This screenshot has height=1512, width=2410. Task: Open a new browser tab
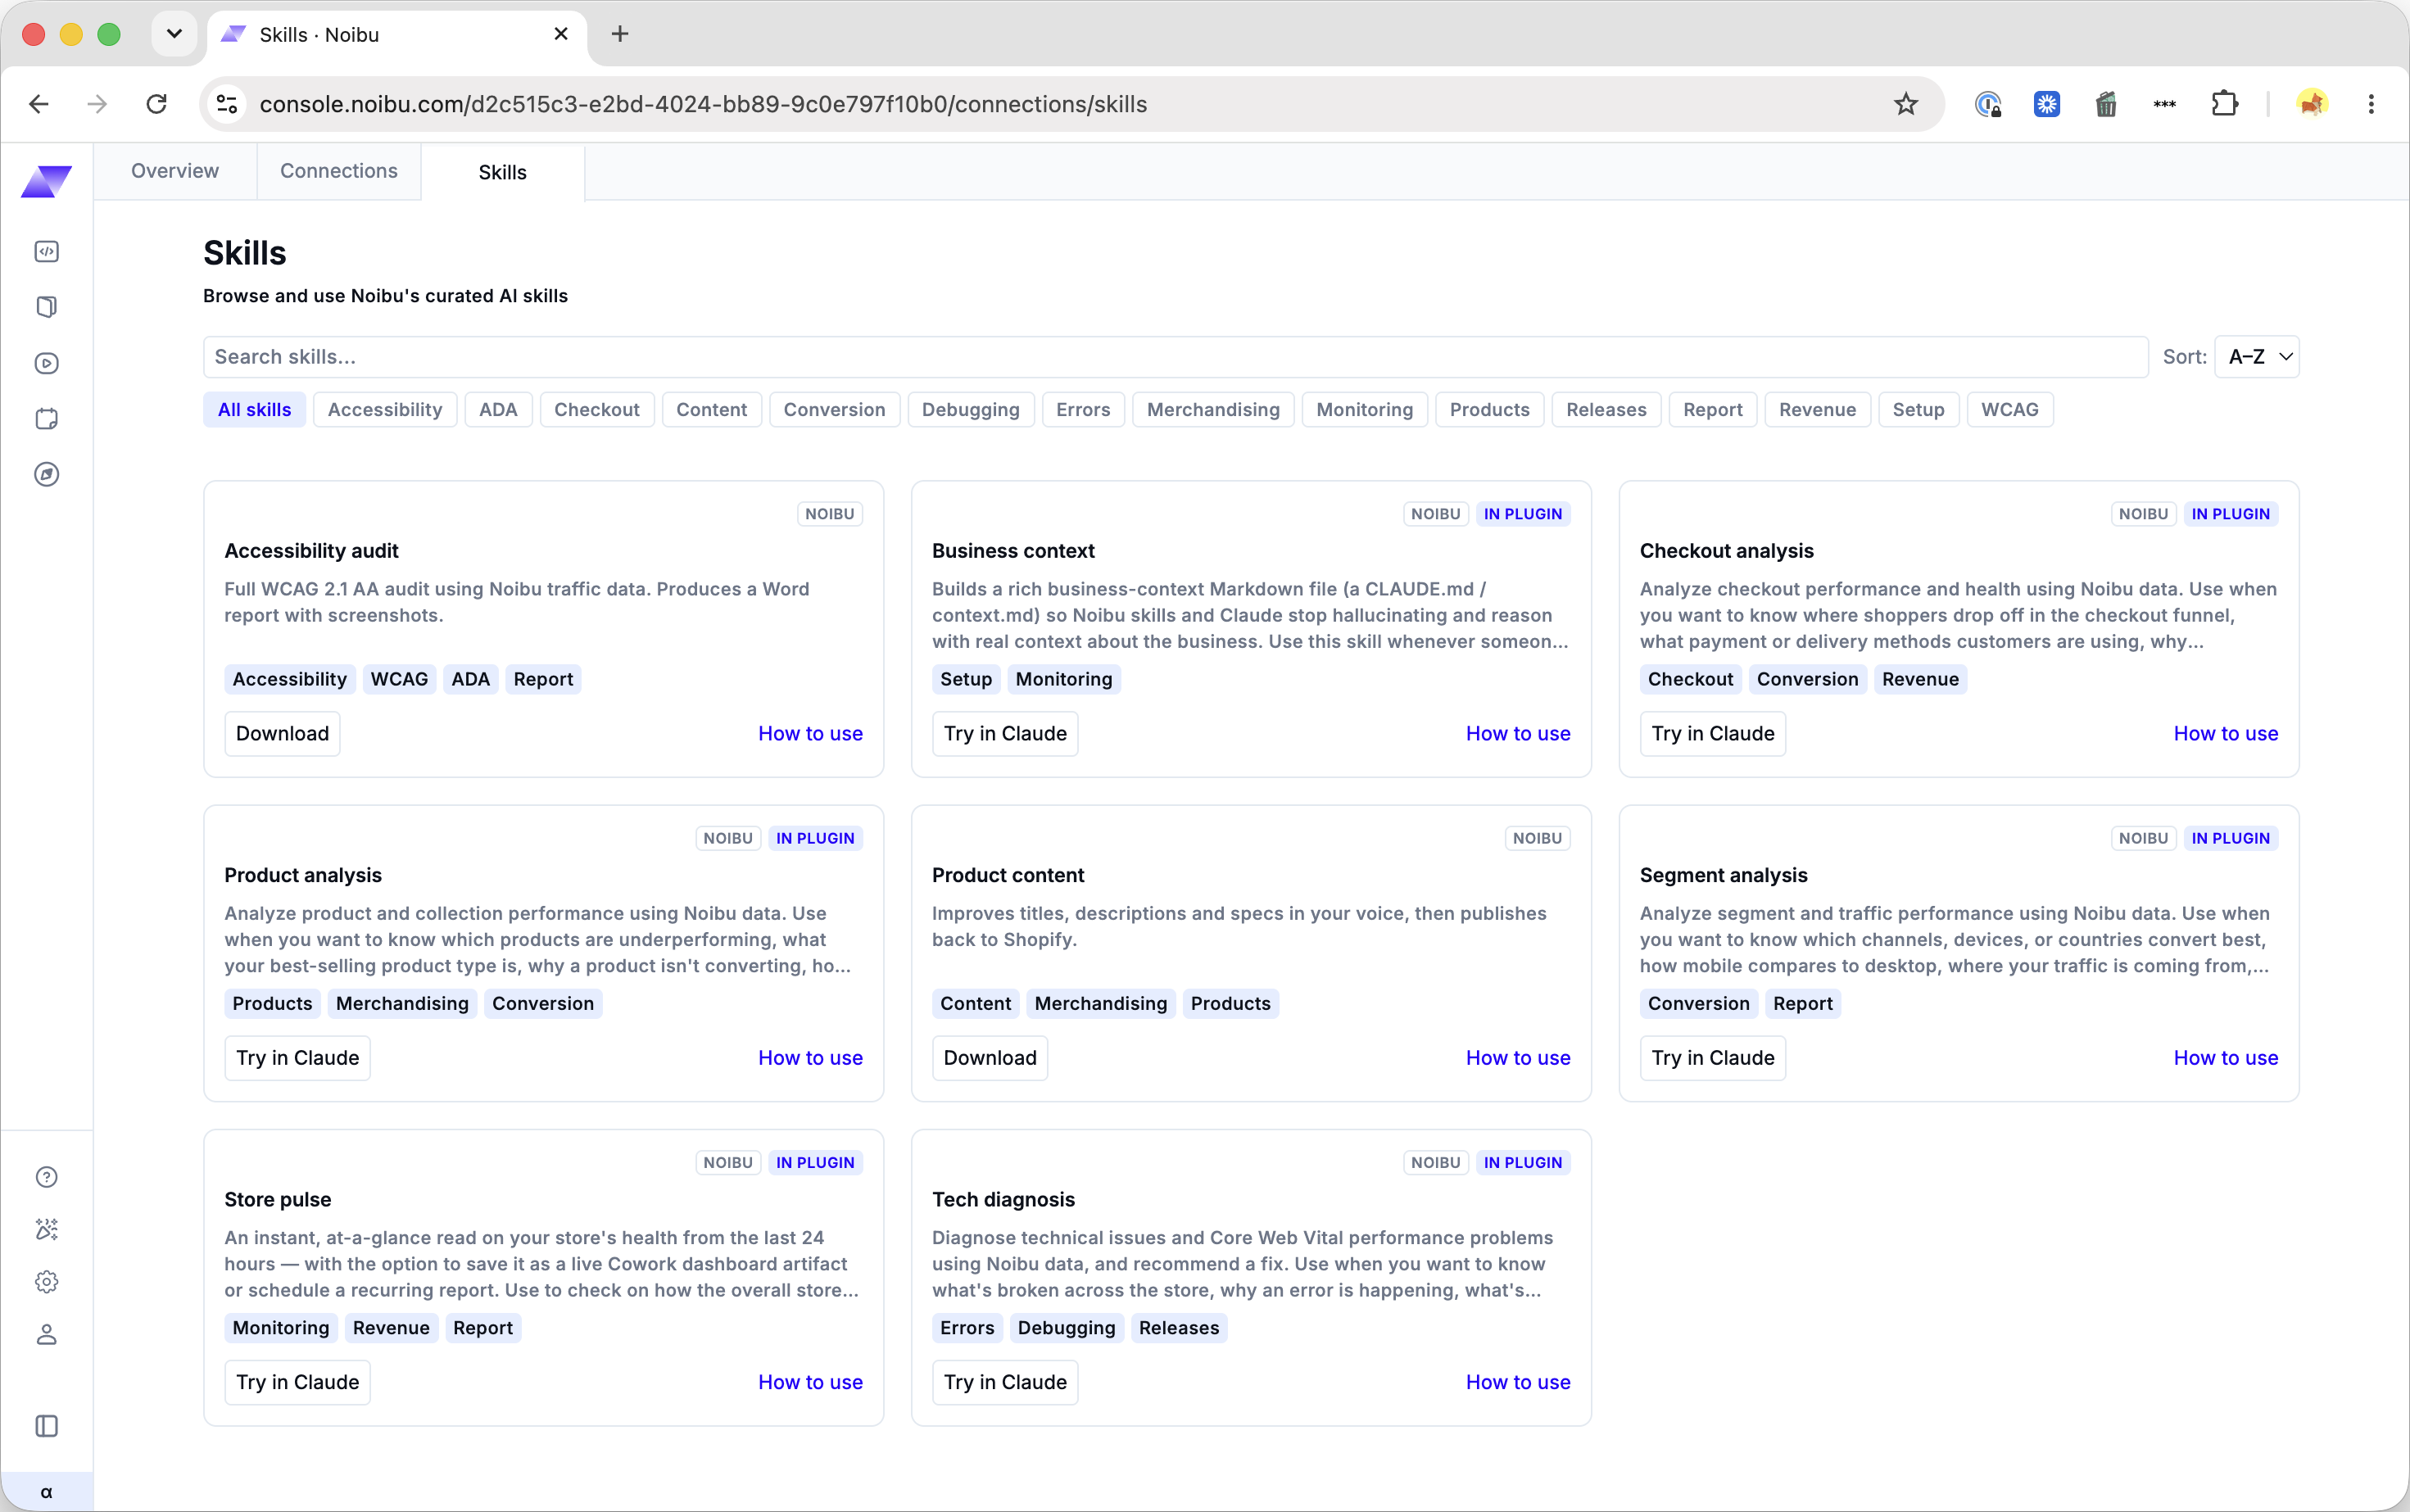pyautogui.click(x=620, y=34)
